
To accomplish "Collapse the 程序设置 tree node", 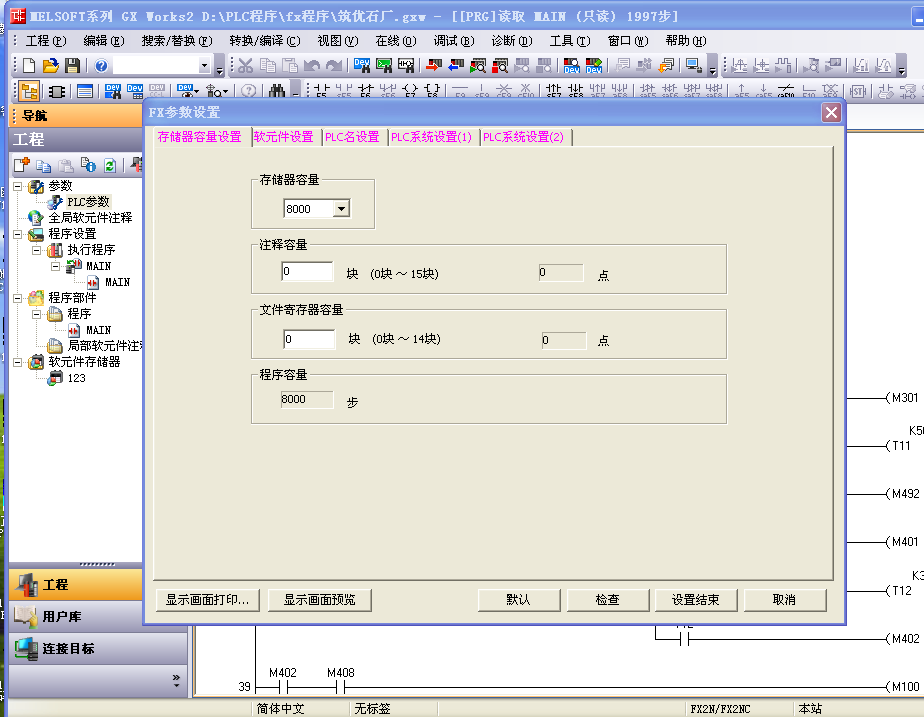I will pos(18,234).
